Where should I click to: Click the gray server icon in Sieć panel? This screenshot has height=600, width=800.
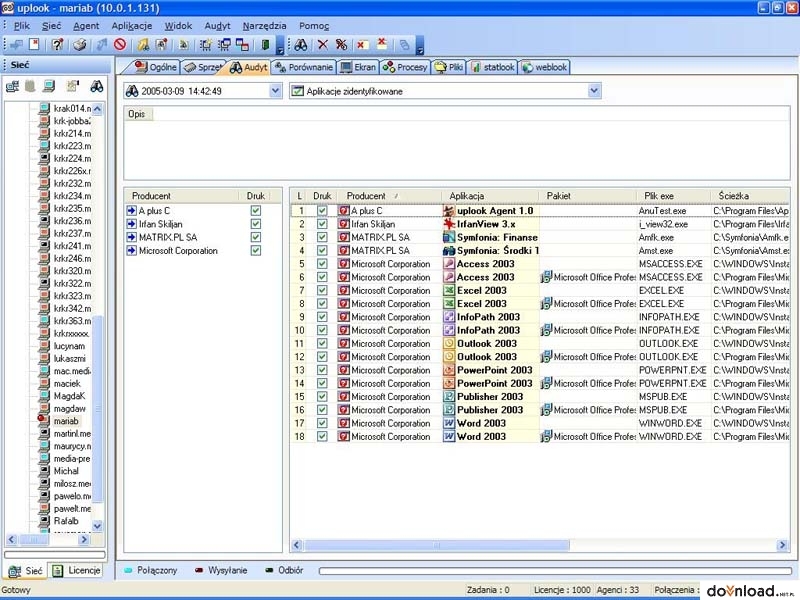(x=30, y=86)
